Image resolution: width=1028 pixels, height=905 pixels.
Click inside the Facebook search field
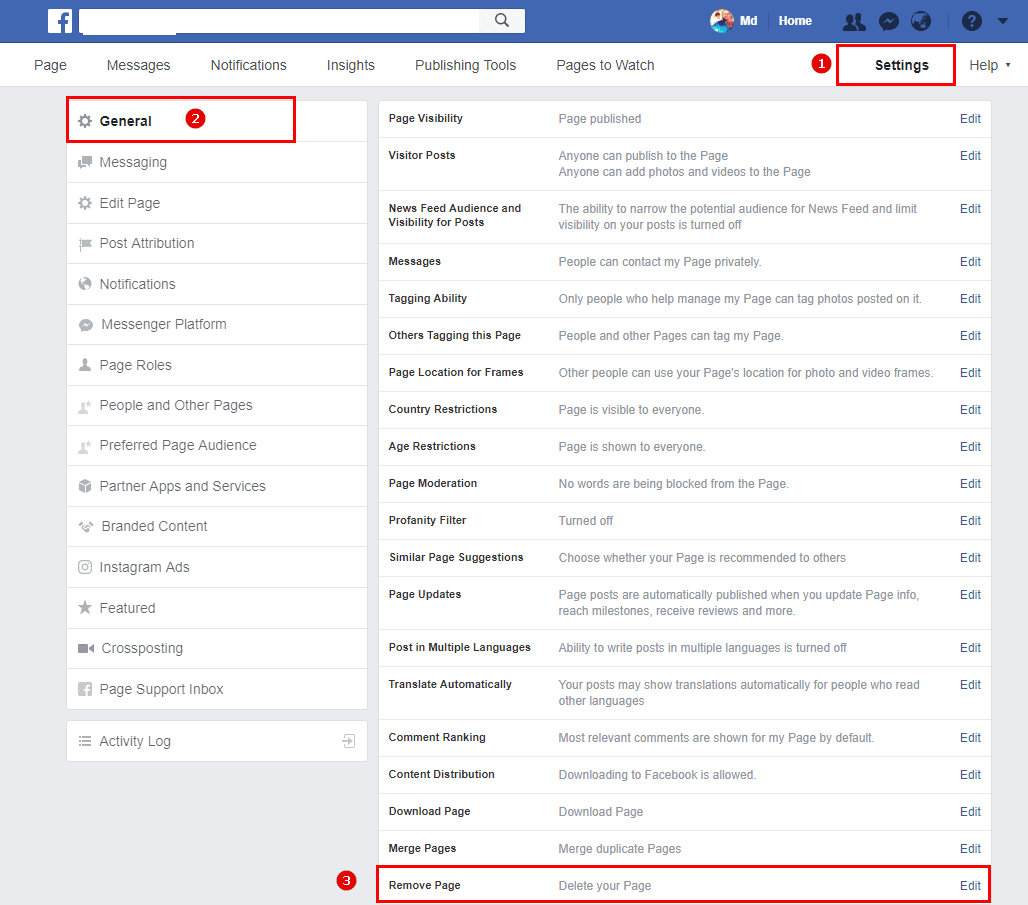click(x=280, y=21)
